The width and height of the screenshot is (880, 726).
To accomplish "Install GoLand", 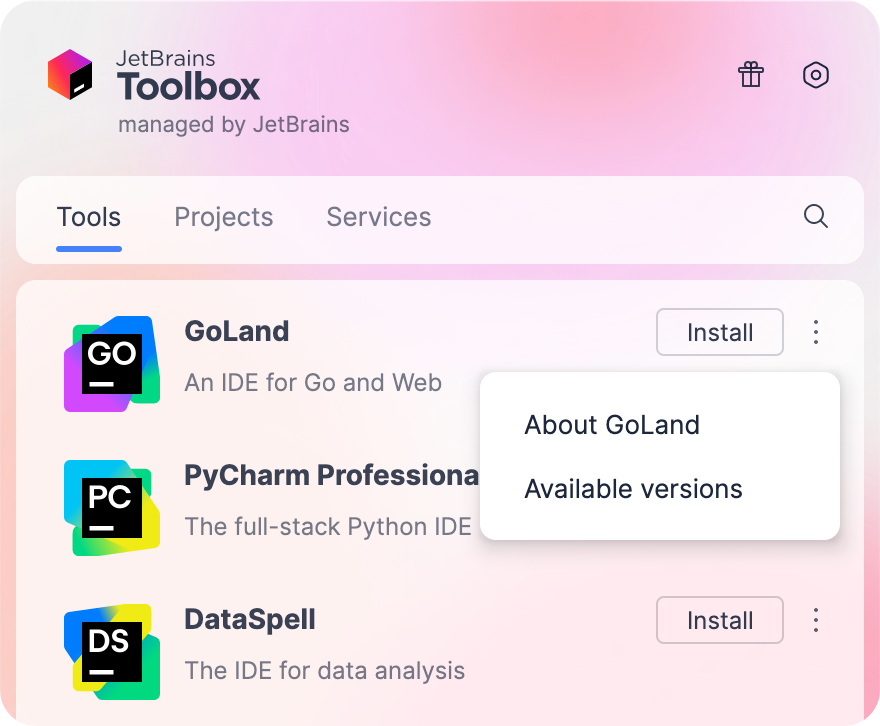I will (x=719, y=332).
